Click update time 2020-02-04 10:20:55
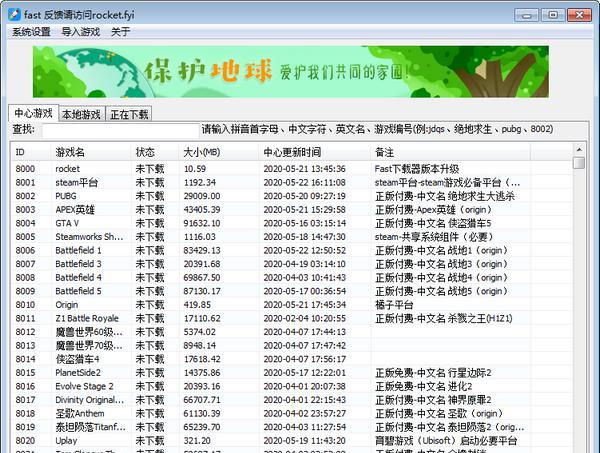 click(305, 318)
